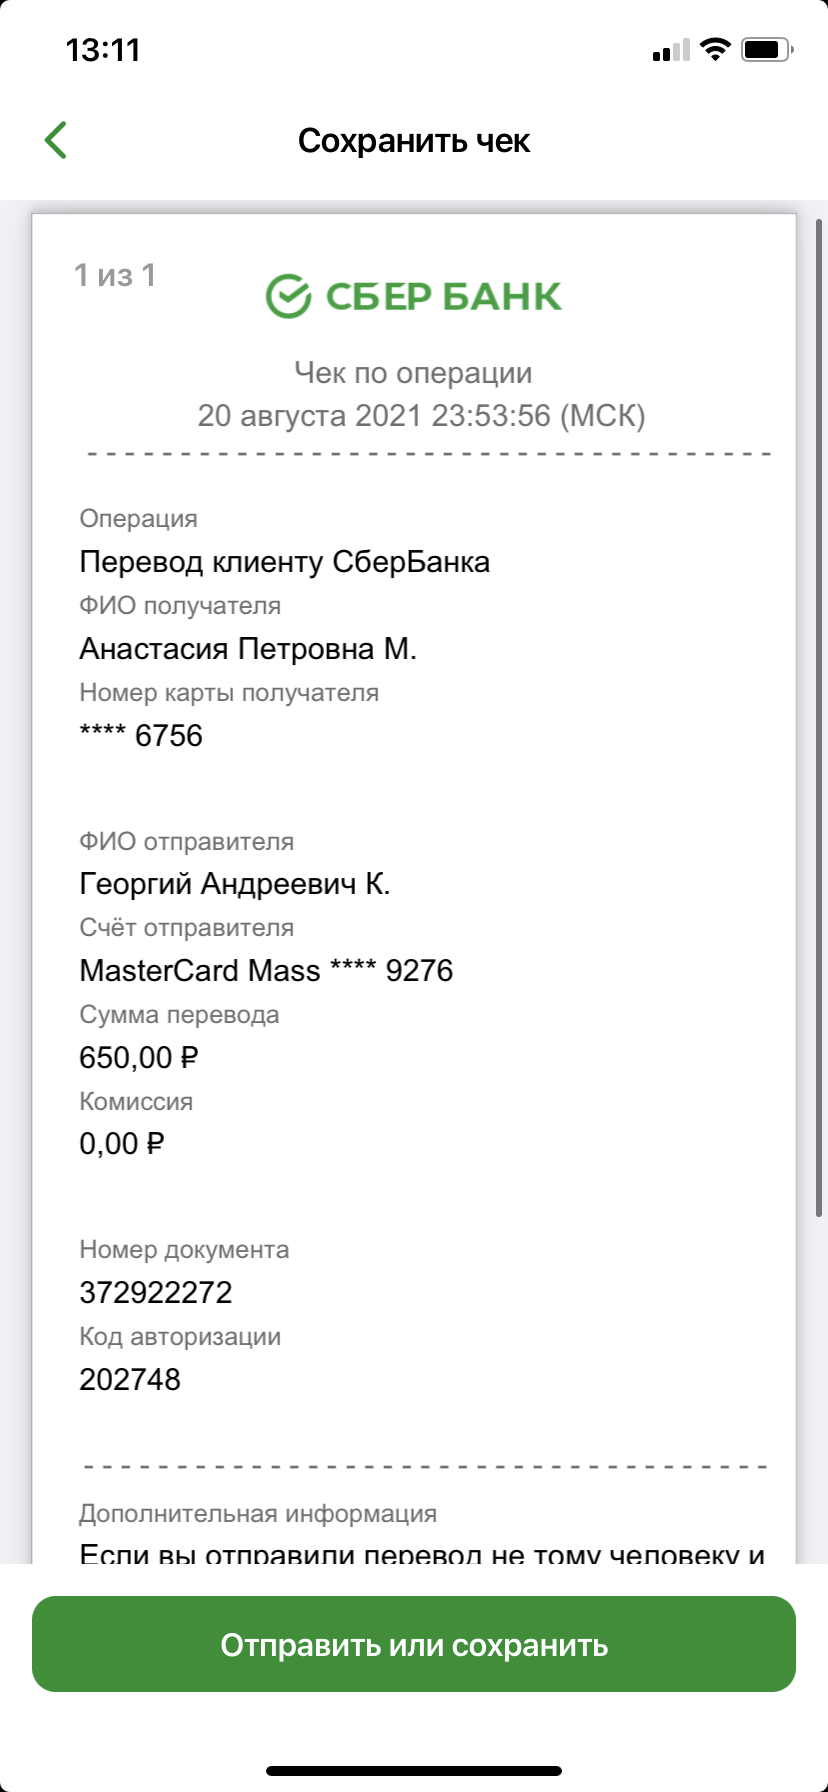Screen dimensions: 828x1792
Task: Tap the page counter 1 из 1
Action: 115,275
